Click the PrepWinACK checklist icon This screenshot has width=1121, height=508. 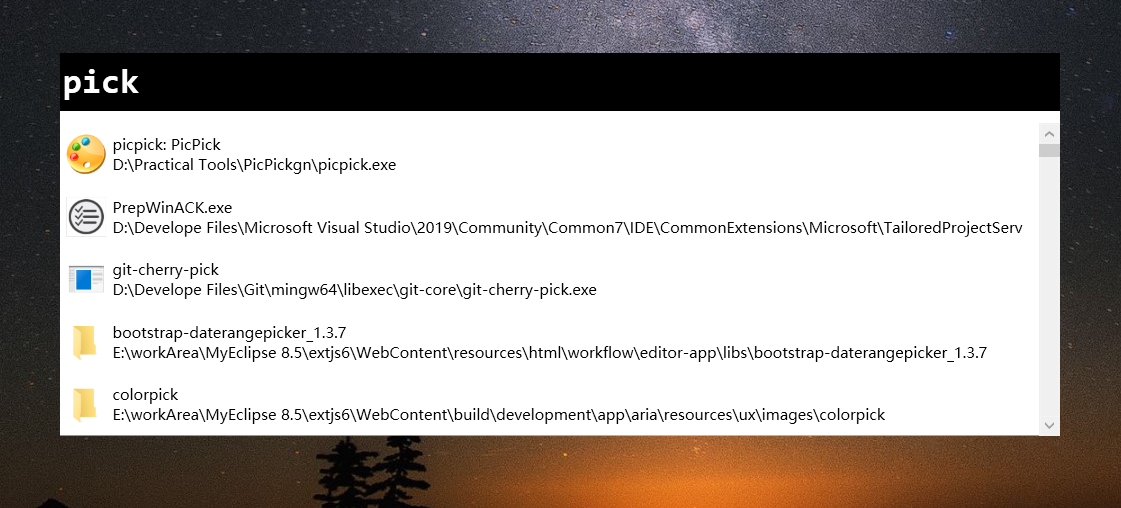pos(86,216)
